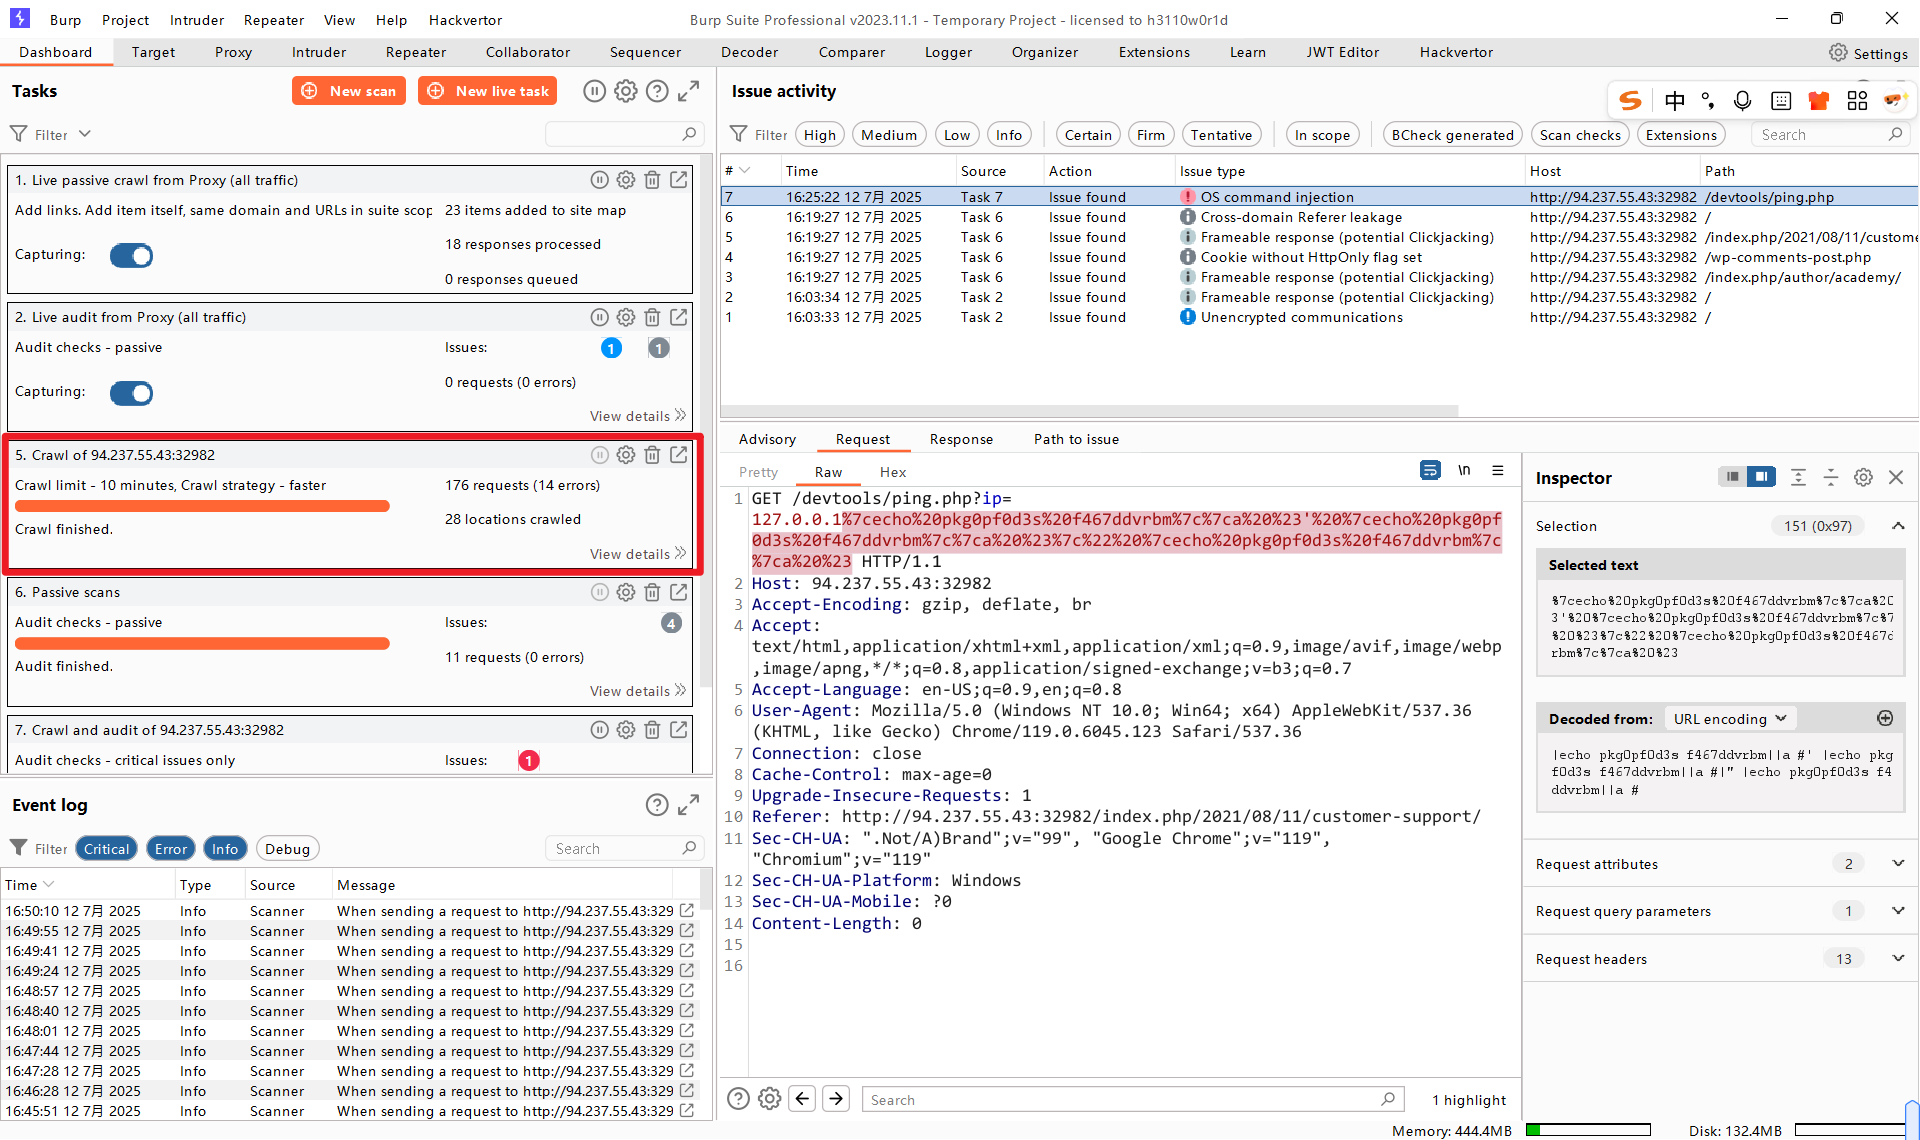Expand Request query parameters section
Viewport: 1920px width, 1140px height.
[x=1898, y=911]
